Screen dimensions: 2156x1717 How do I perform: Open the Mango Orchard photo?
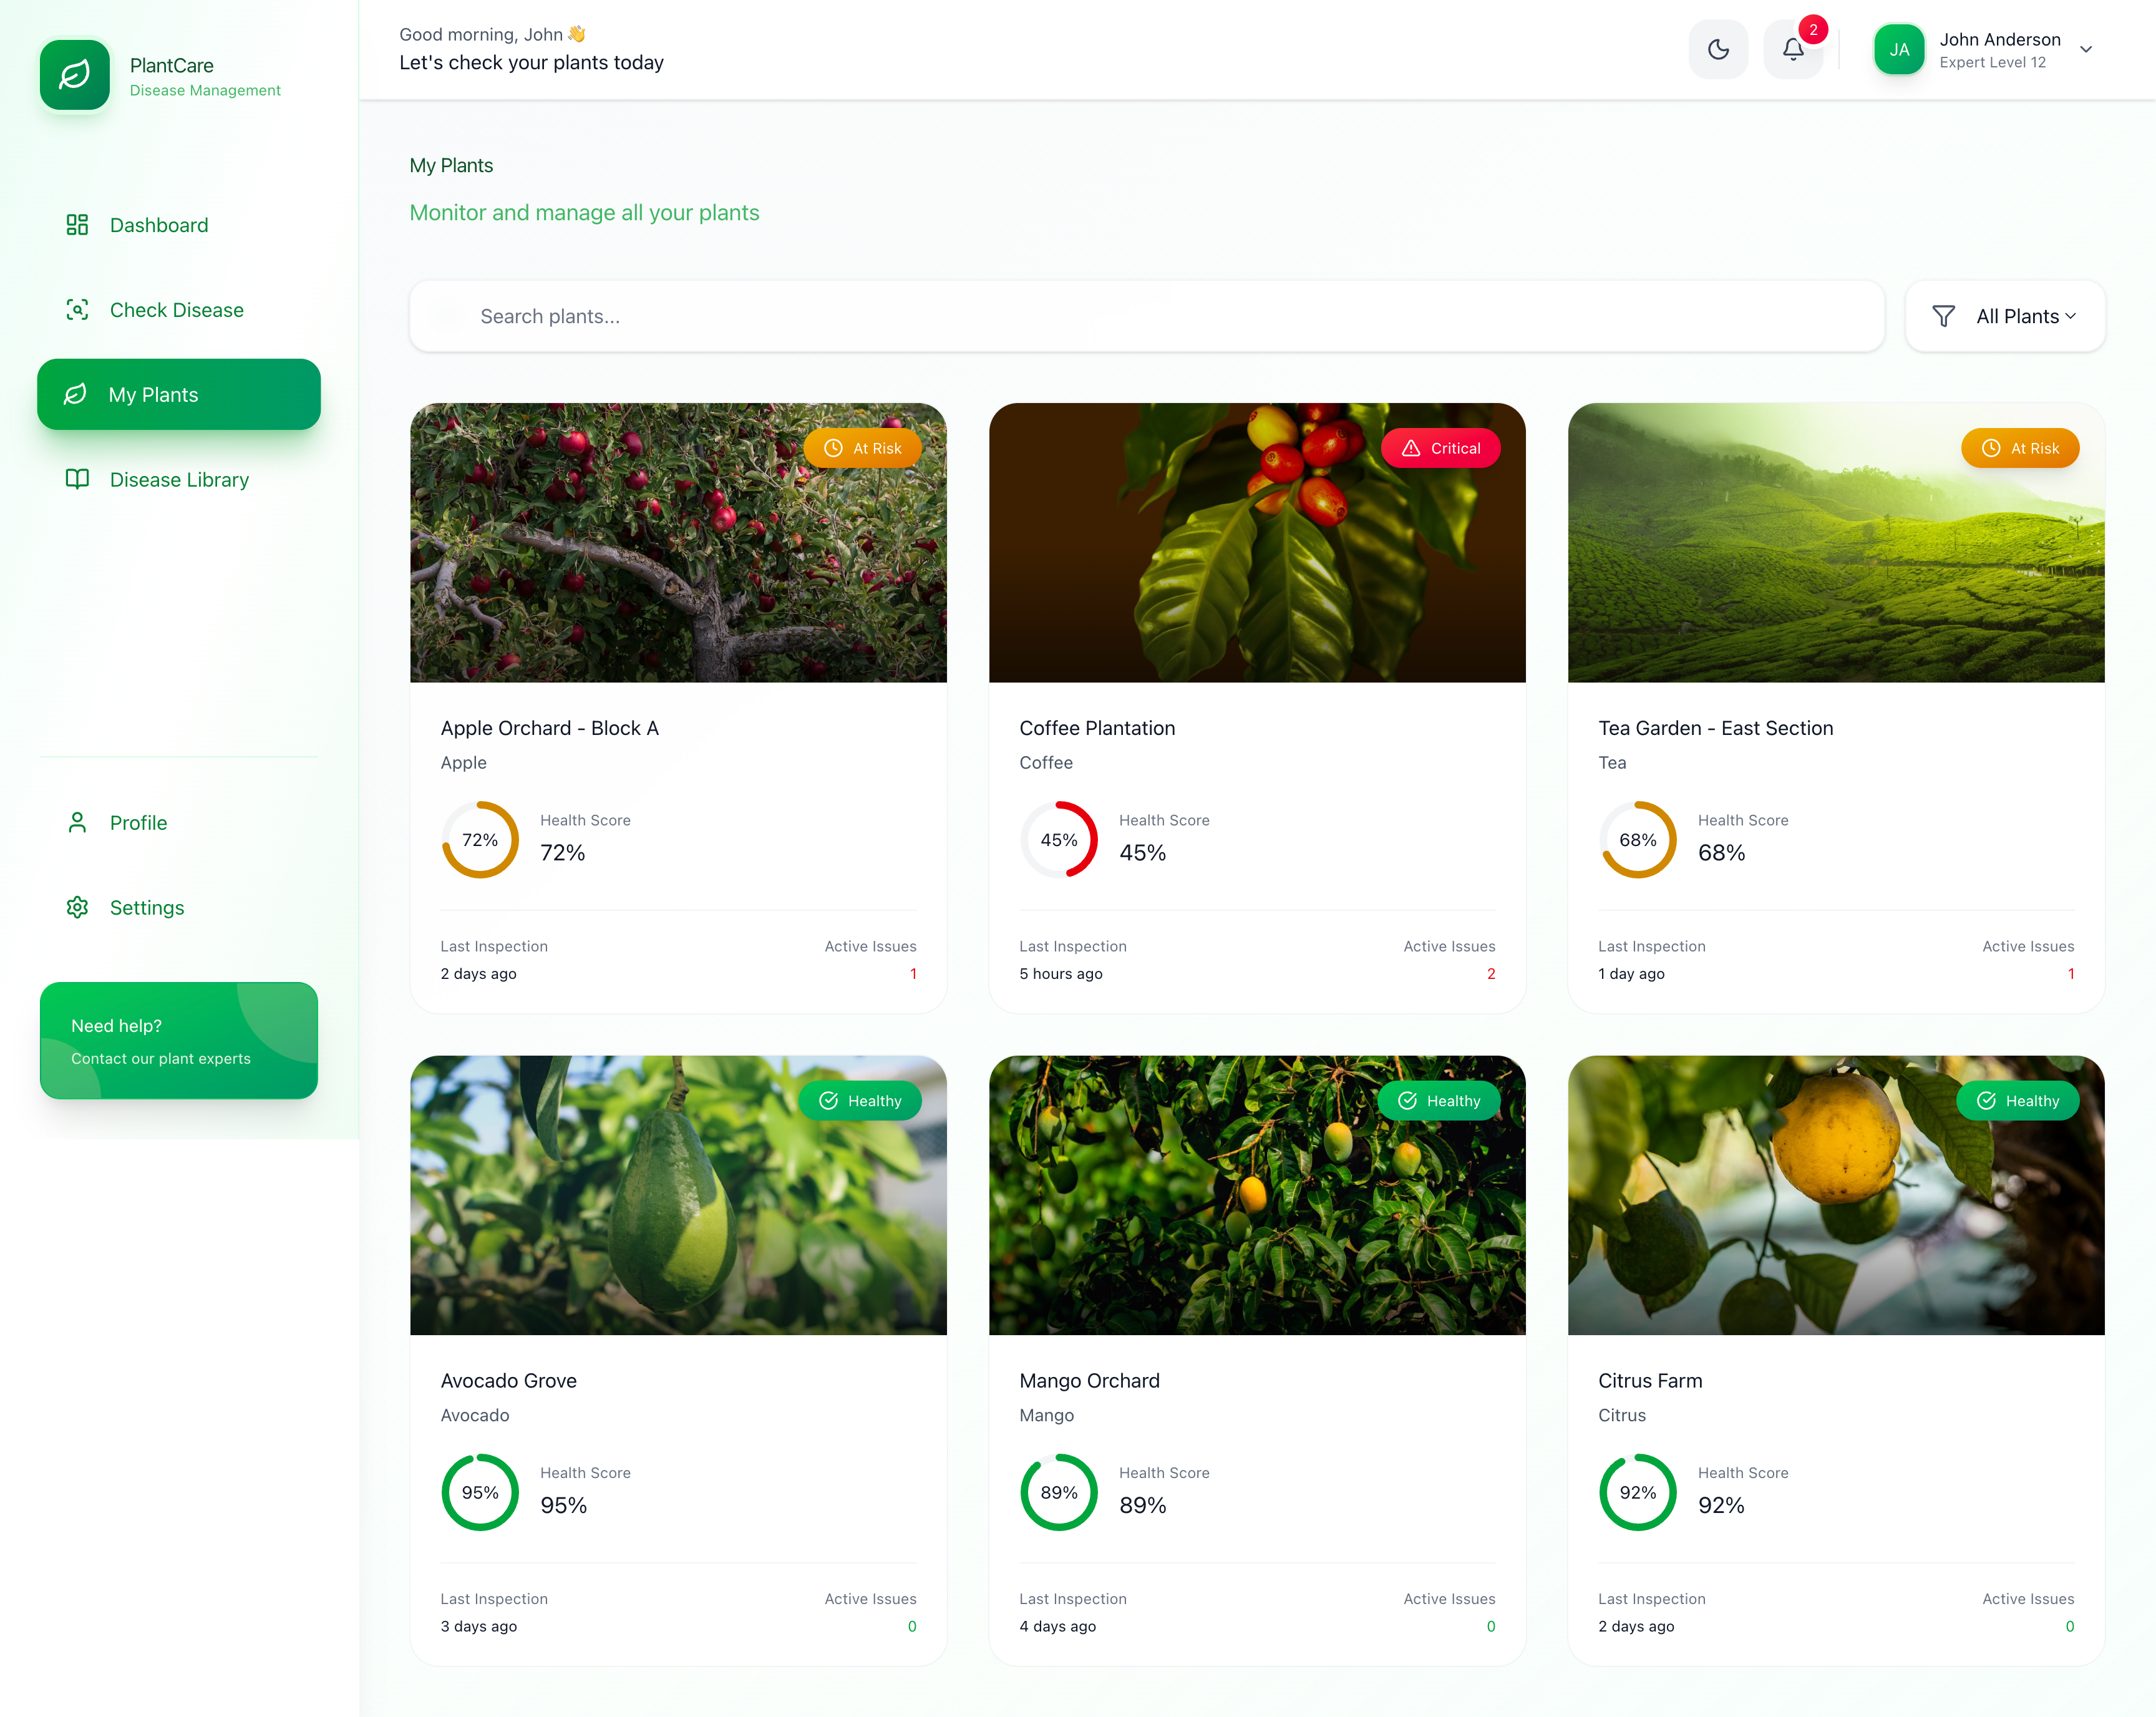pos(1257,1195)
